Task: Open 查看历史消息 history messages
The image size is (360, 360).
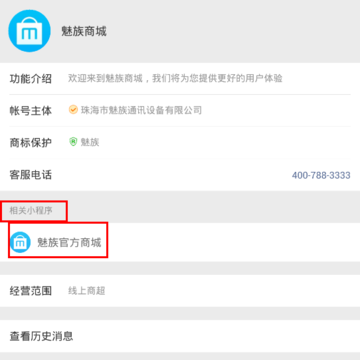Action: point(41,336)
